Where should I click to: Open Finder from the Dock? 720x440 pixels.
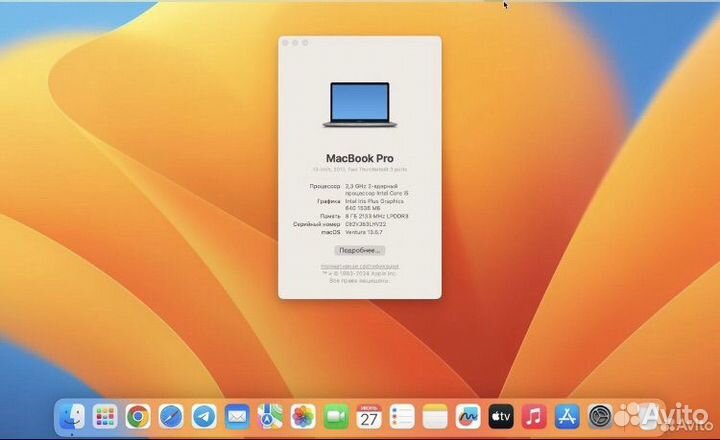(x=72, y=417)
